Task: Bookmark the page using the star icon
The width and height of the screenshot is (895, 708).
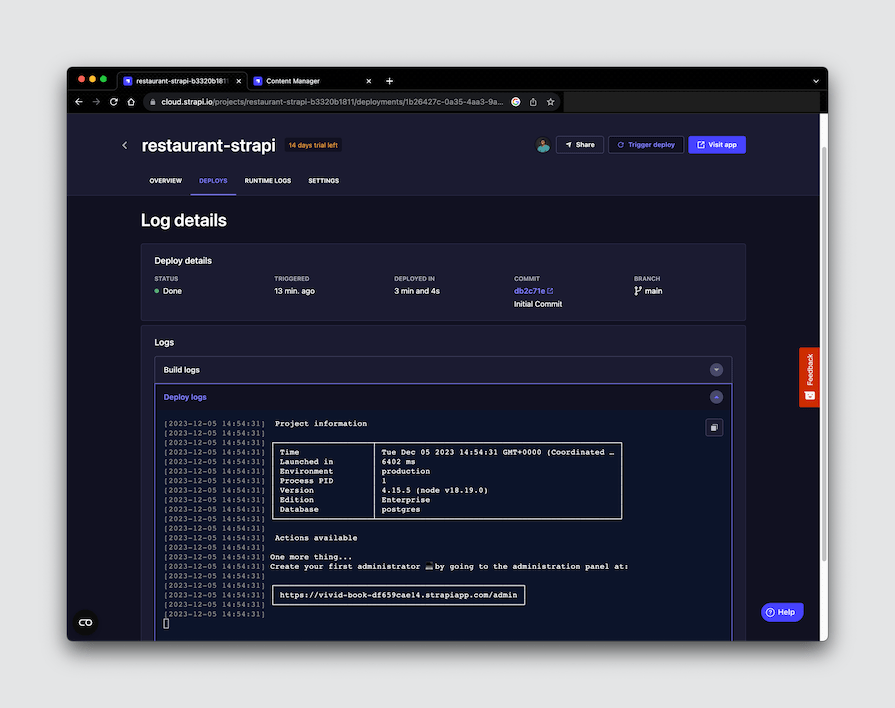Action: pyautogui.click(x=550, y=101)
